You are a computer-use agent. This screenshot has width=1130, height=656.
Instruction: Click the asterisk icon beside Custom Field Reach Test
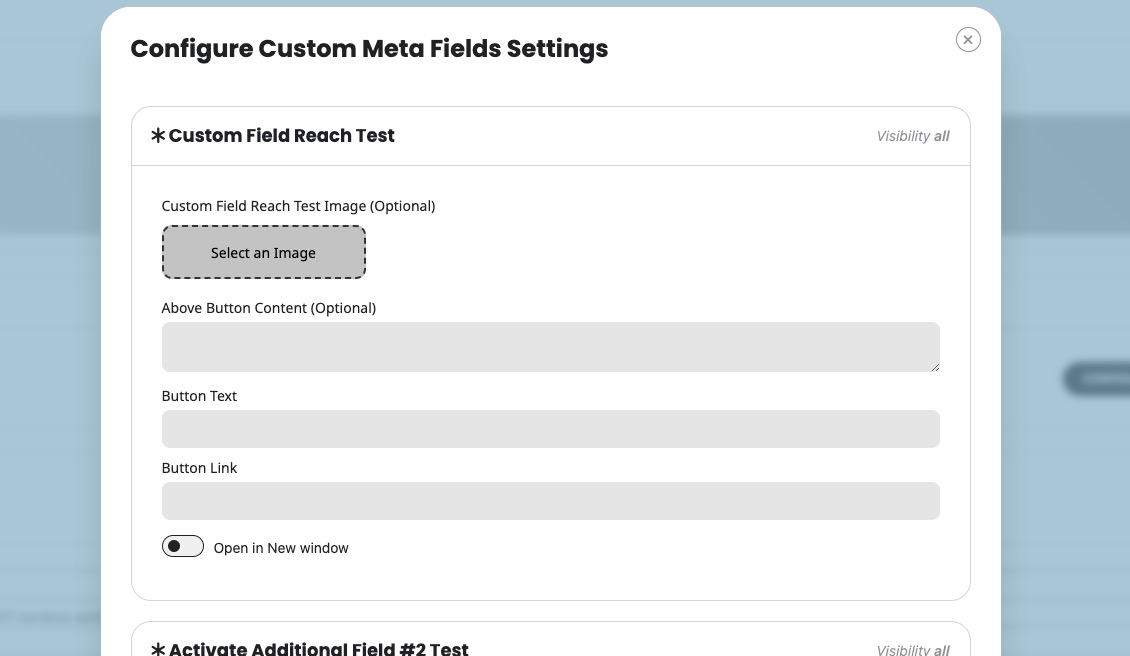tap(158, 136)
